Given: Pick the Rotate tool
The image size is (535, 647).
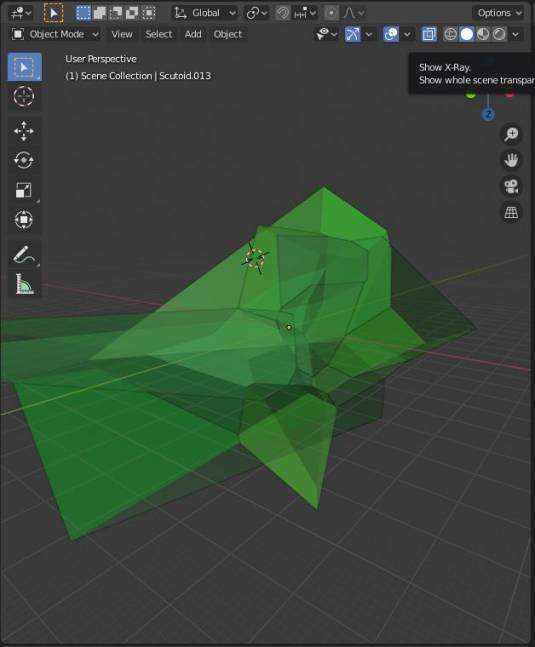Looking at the screenshot, I should [24, 160].
